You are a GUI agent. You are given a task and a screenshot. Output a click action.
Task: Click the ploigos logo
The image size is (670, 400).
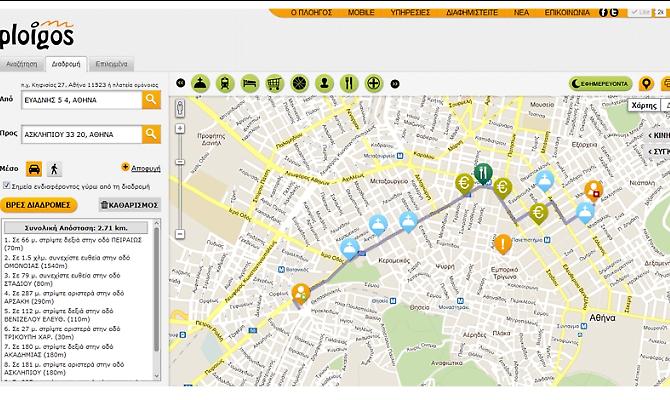(x=37, y=34)
